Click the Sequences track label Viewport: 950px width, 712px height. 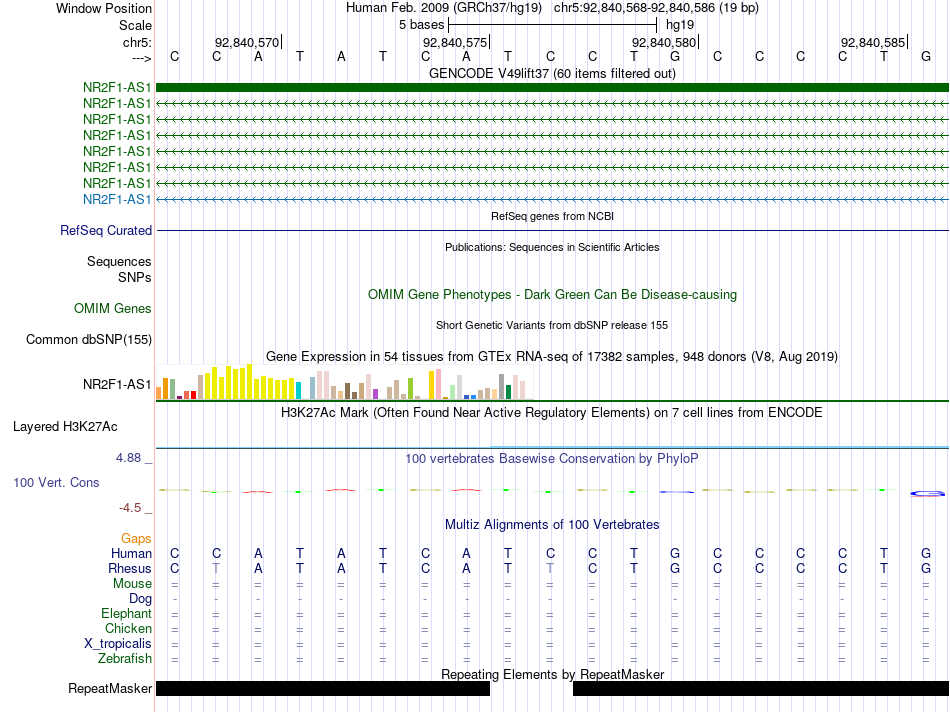coord(119,261)
